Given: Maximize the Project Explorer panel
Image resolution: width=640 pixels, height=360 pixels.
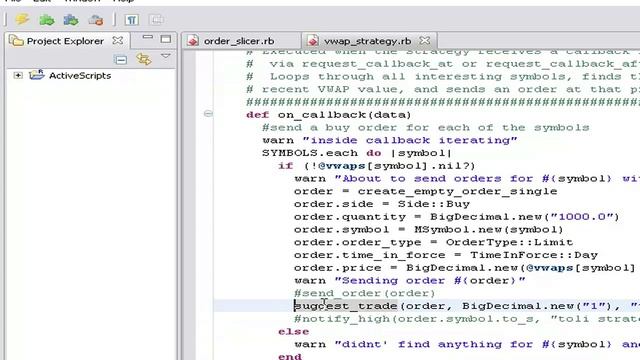Looking at the screenshot, I should [166, 39].
